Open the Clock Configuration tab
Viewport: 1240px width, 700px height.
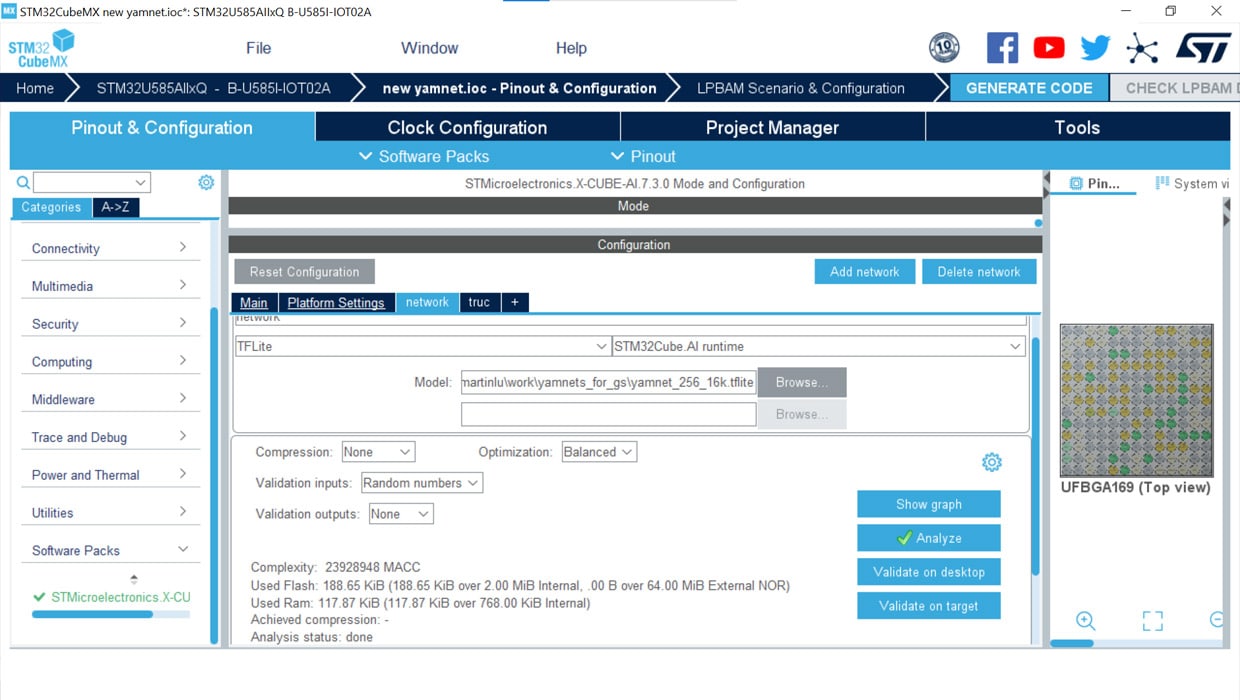[x=467, y=127]
